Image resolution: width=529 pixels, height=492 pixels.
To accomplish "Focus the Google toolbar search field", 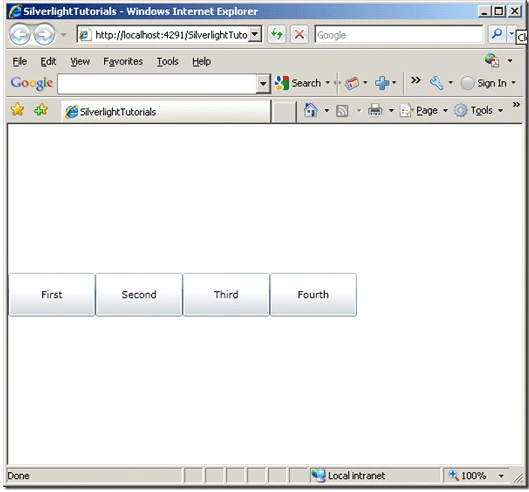I will (157, 83).
